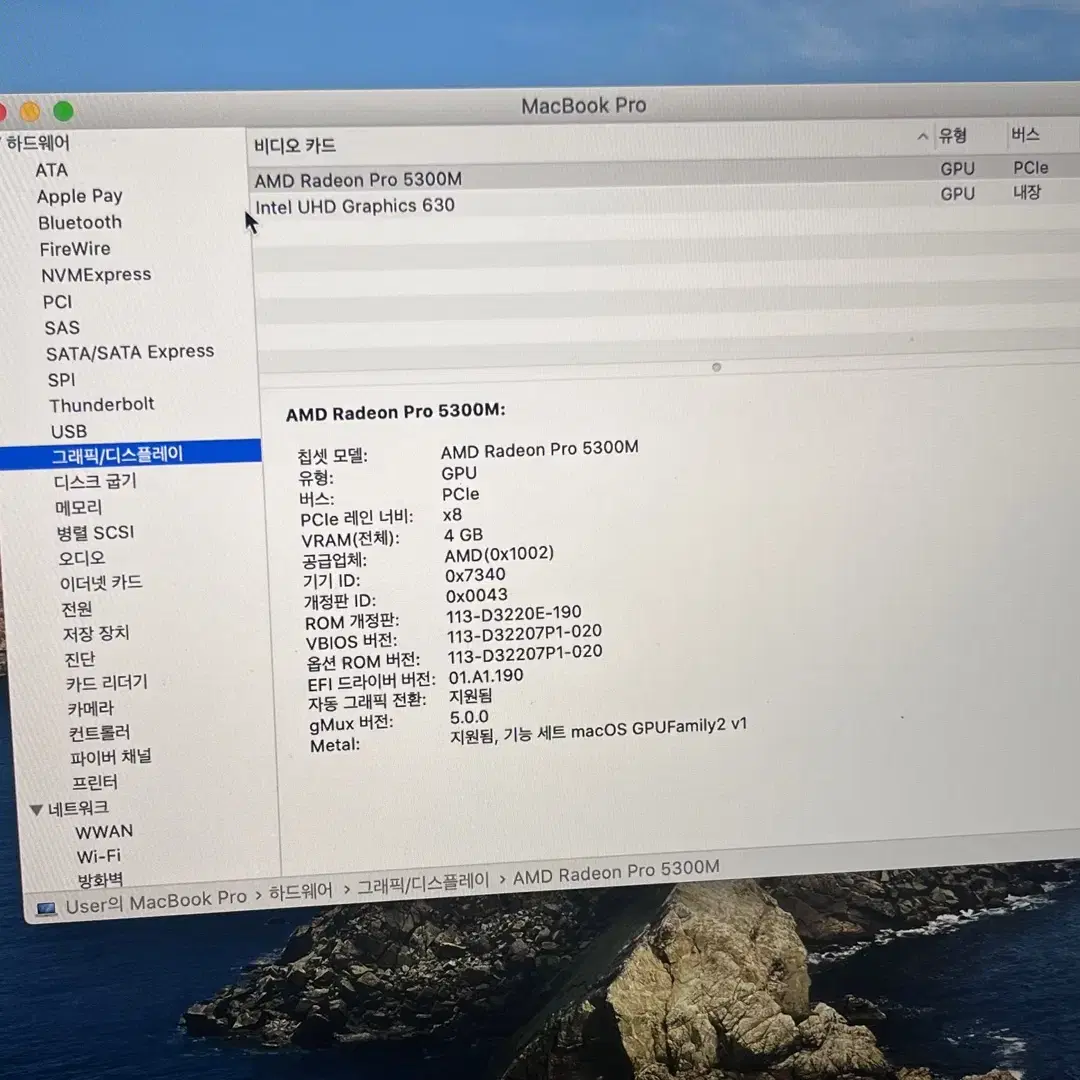Open SATA/SATA Express section
This screenshot has height=1080, width=1080.
click(129, 353)
